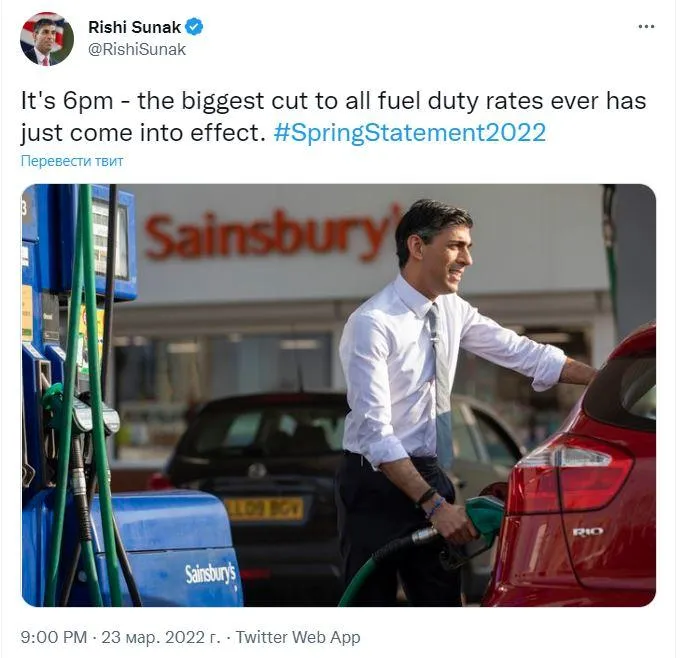This screenshot has width=700, height=658.
Task: Click the Rishi Sunak display name
Action: point(134,27)
